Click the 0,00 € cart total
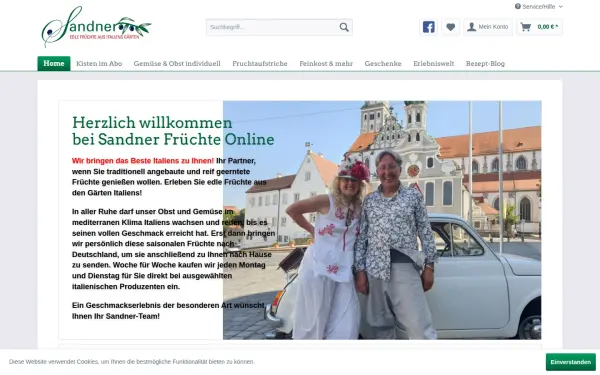Image resolution: width=600 pixels, height=375 pixels. (548, 27)
